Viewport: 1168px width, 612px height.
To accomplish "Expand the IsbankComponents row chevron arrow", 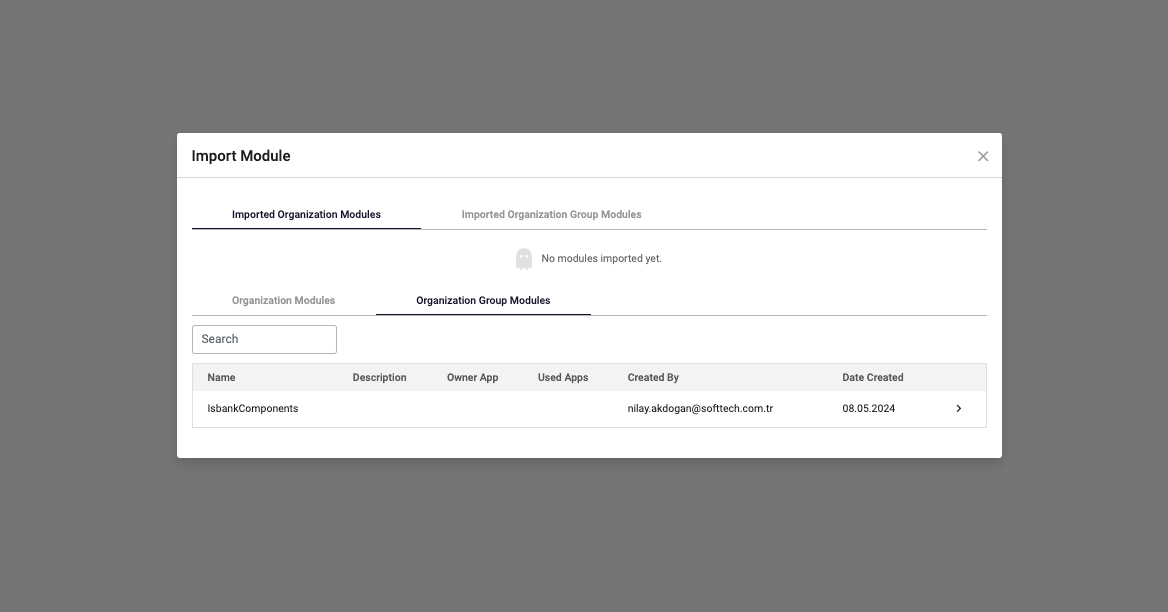I will (x=958, y=409).
